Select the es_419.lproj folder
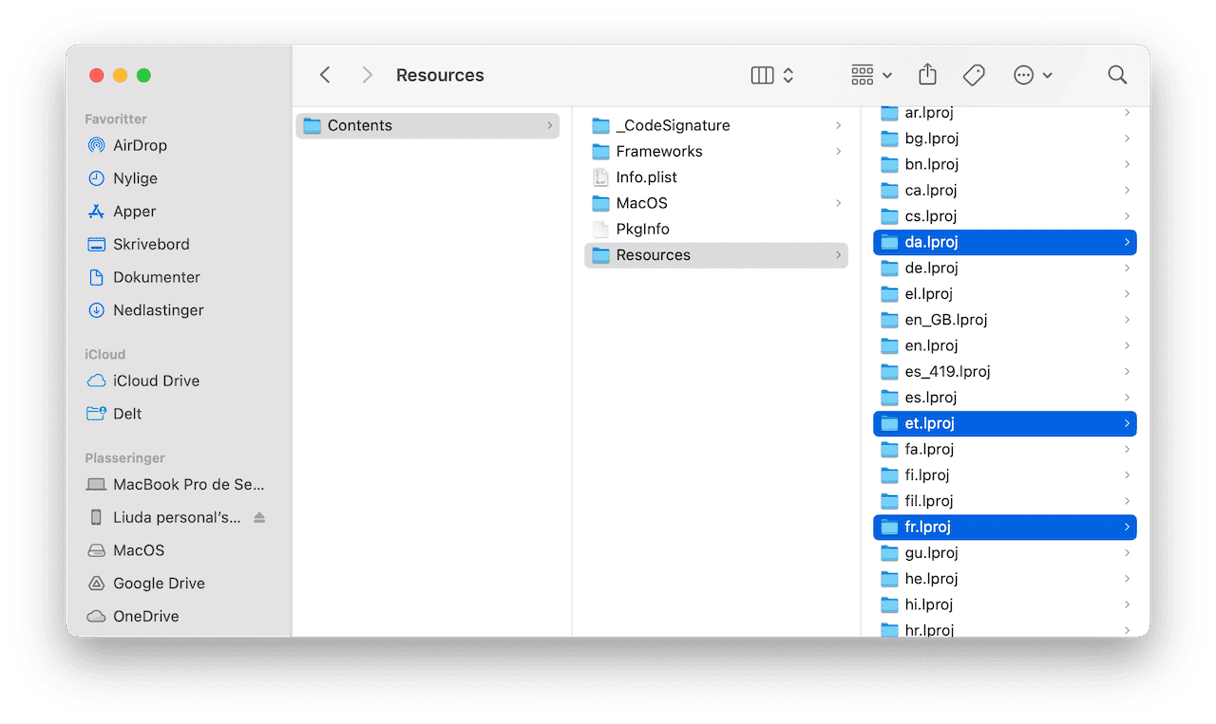 click(x=1005, y=371)
